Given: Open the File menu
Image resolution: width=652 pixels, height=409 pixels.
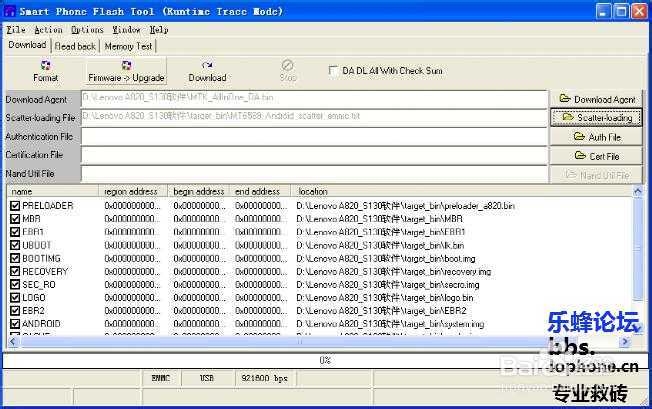Looking at the screenshot, I should (16, 30).
